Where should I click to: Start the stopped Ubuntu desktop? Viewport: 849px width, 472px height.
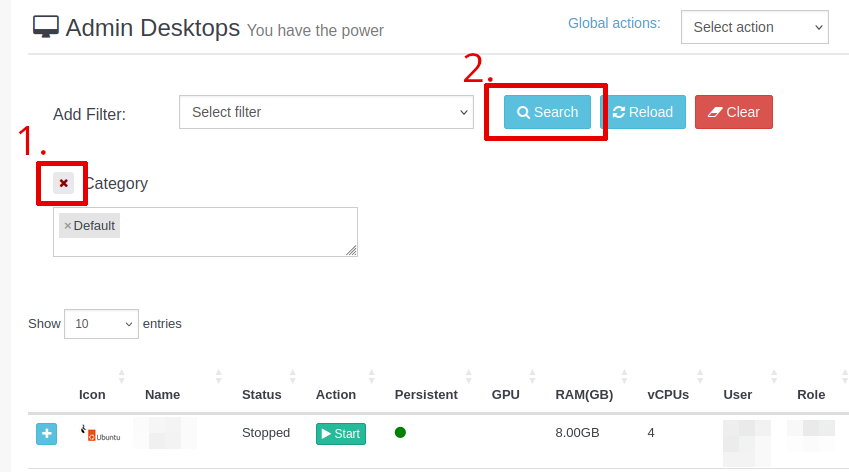[x=340, y=434]
